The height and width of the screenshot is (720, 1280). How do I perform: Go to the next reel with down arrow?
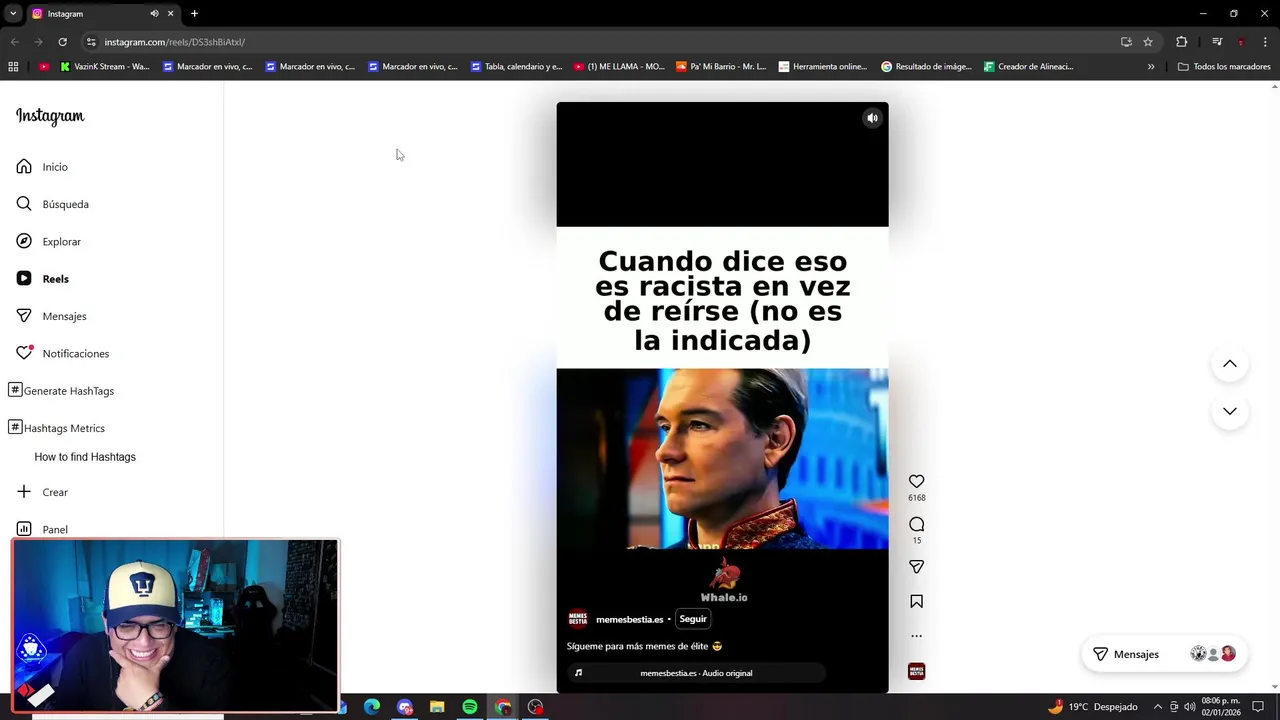[1230, 411]
